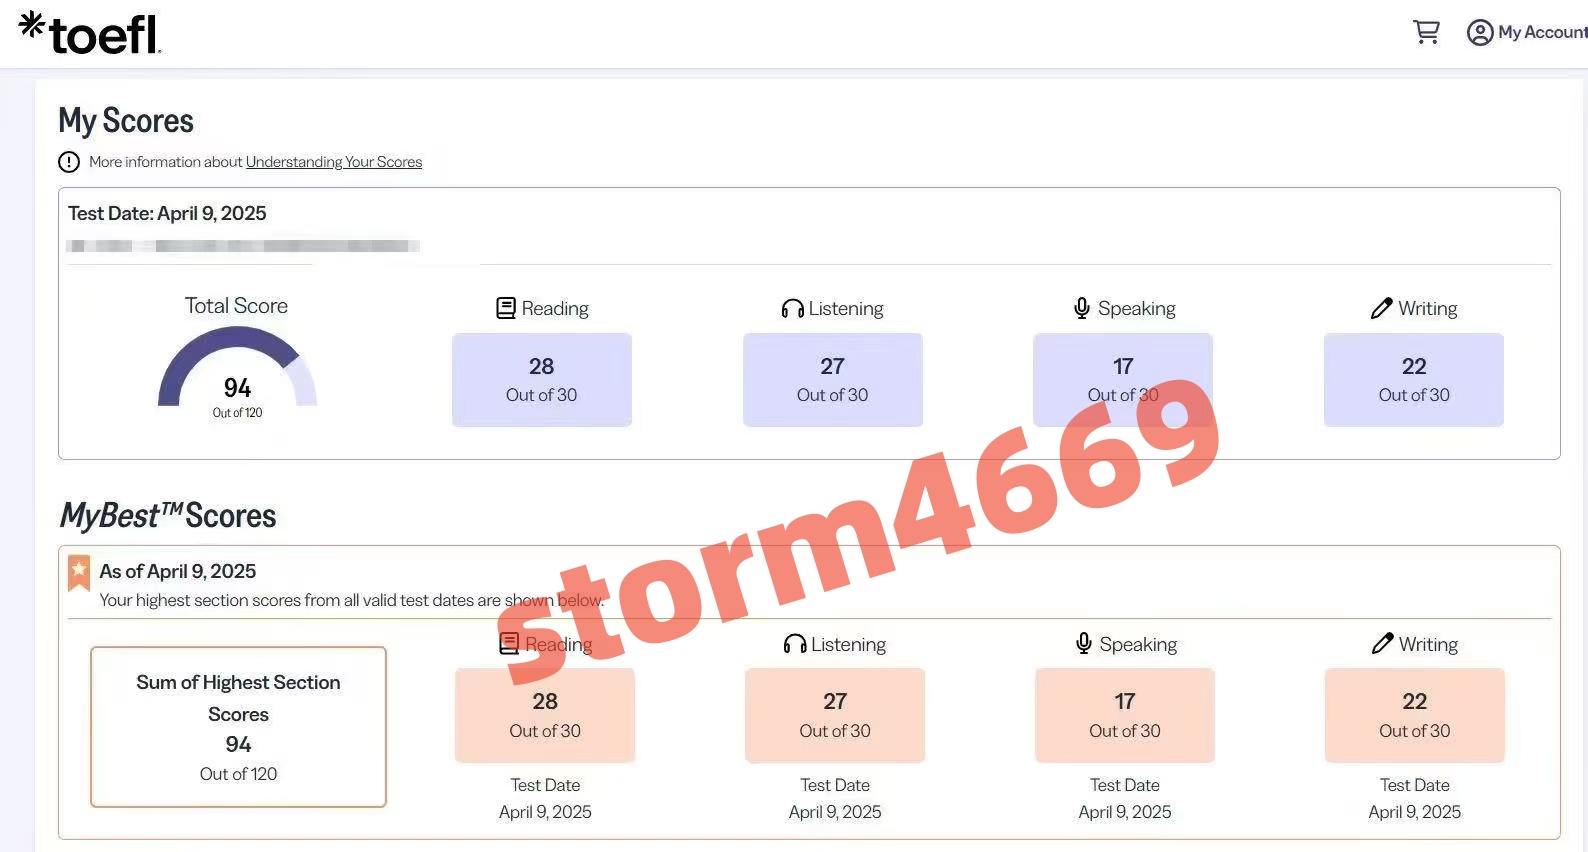Open Understanding Your Scores link
The image size is (1588, 852).
click(334, 162)
